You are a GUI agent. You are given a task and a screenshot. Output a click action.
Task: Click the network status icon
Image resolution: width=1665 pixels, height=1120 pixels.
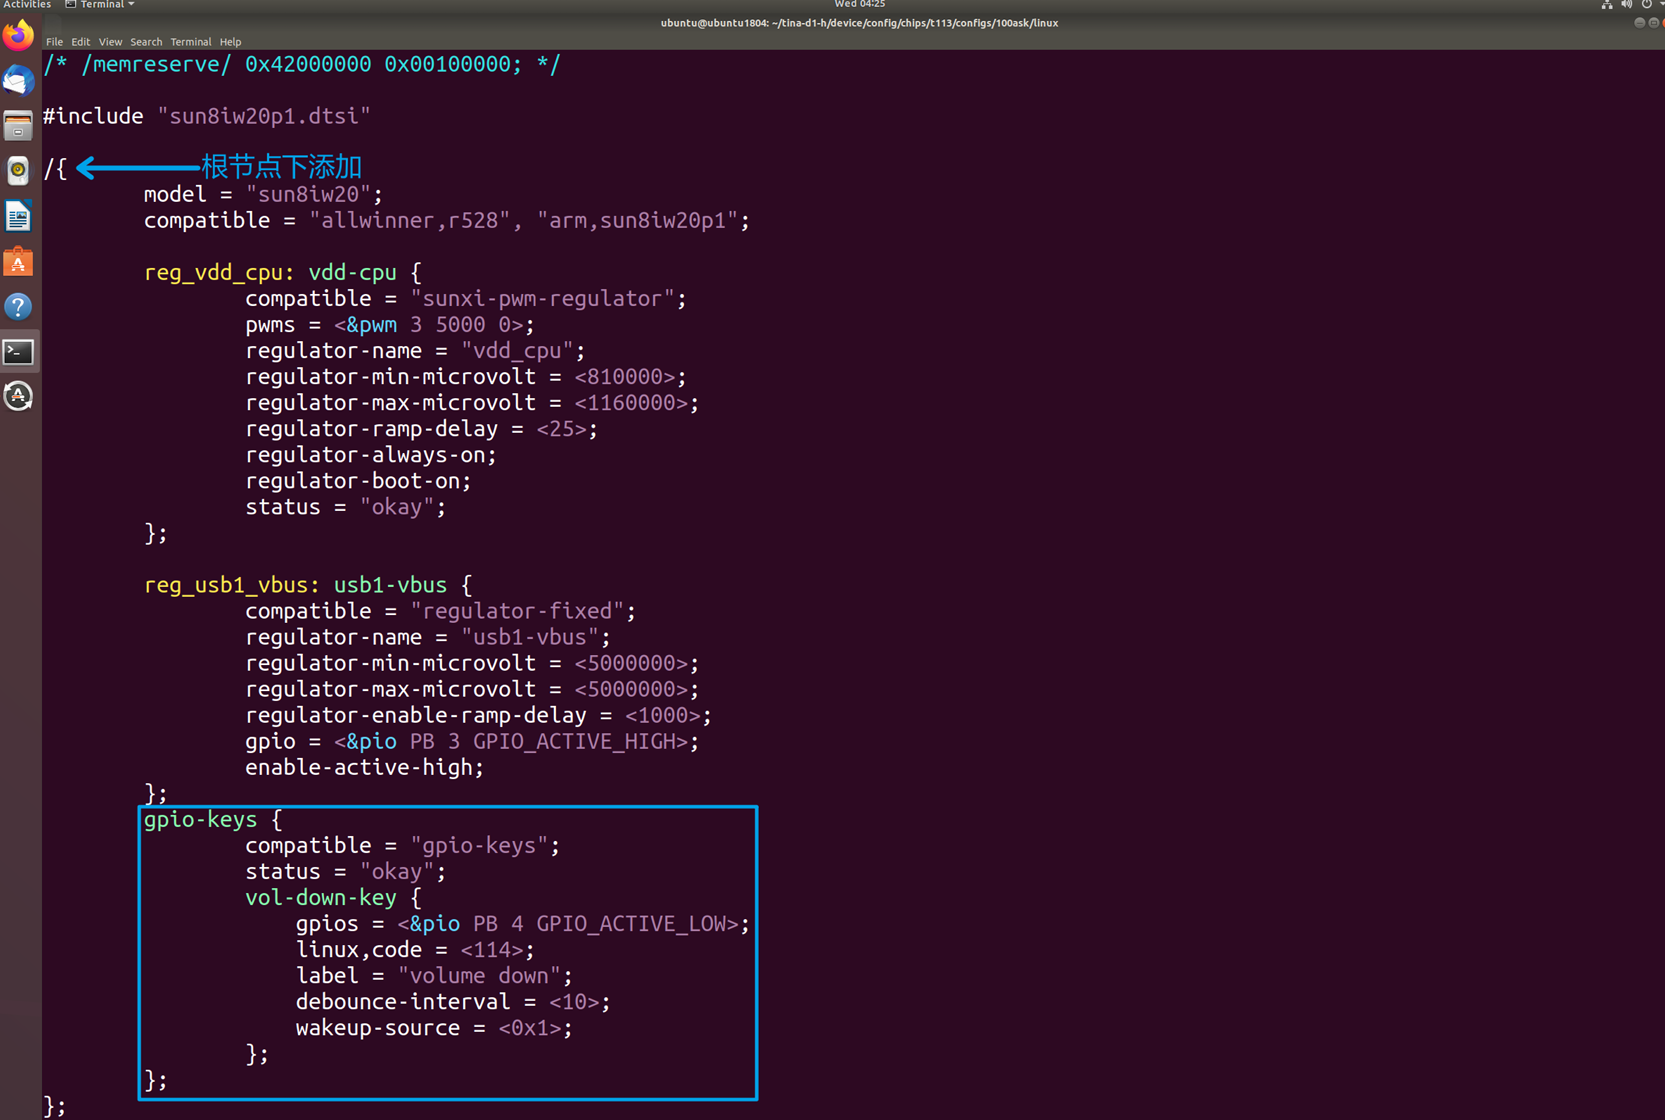1607,5
